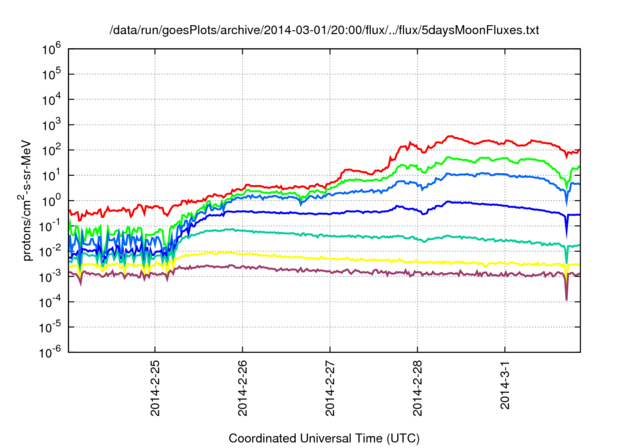
Task: Click the 10^3 y-axis tick label
Action: click(51, 125)
